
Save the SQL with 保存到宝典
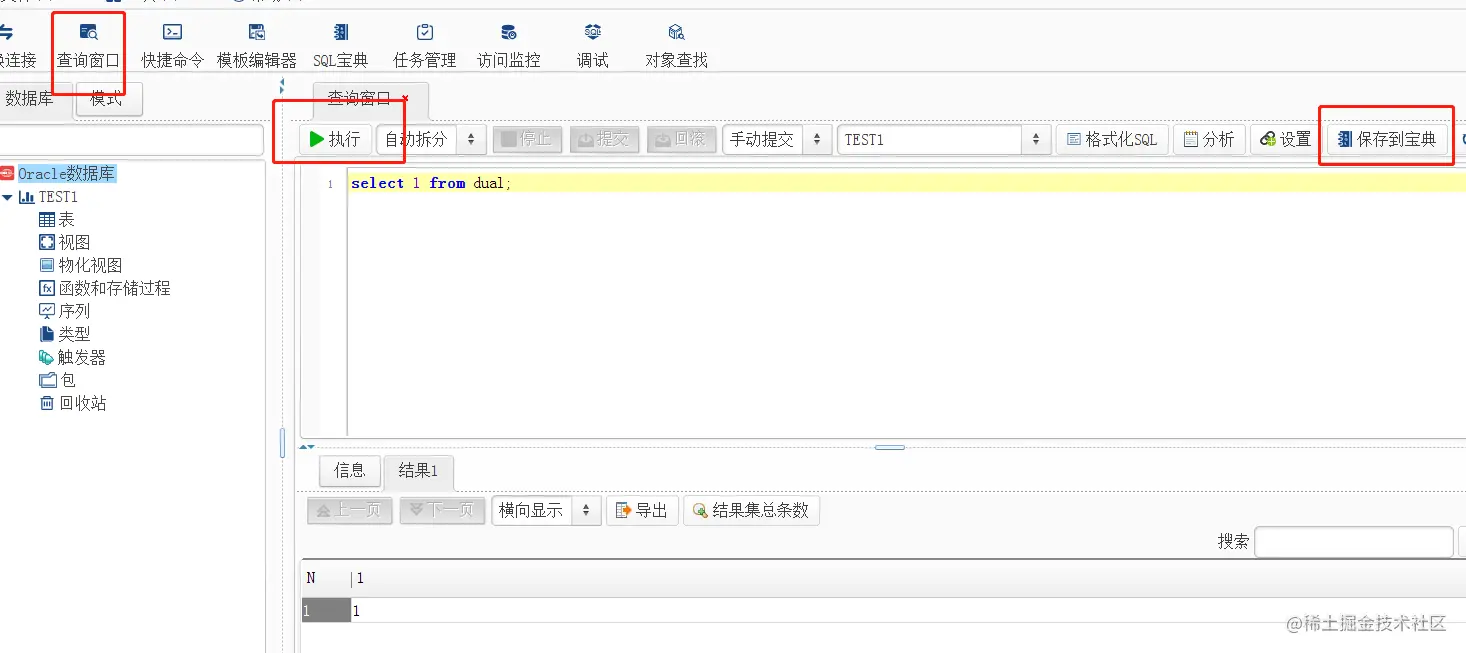coord(1387,139)
